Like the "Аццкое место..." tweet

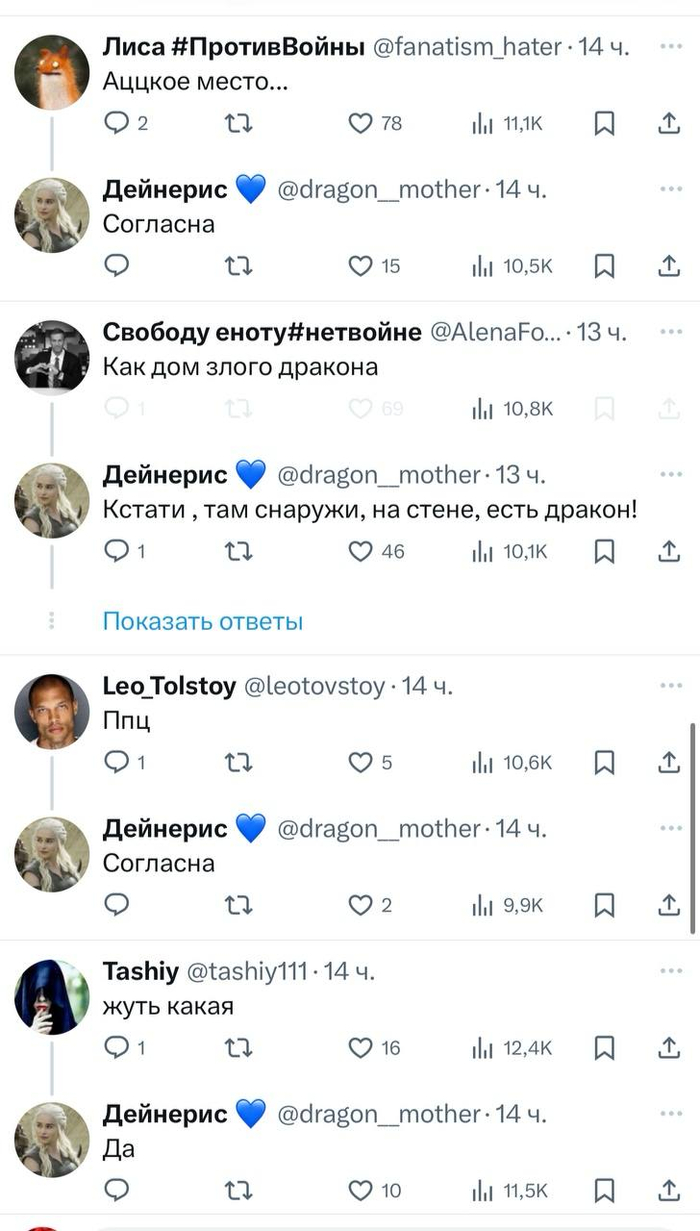click(x=361, y=123)
